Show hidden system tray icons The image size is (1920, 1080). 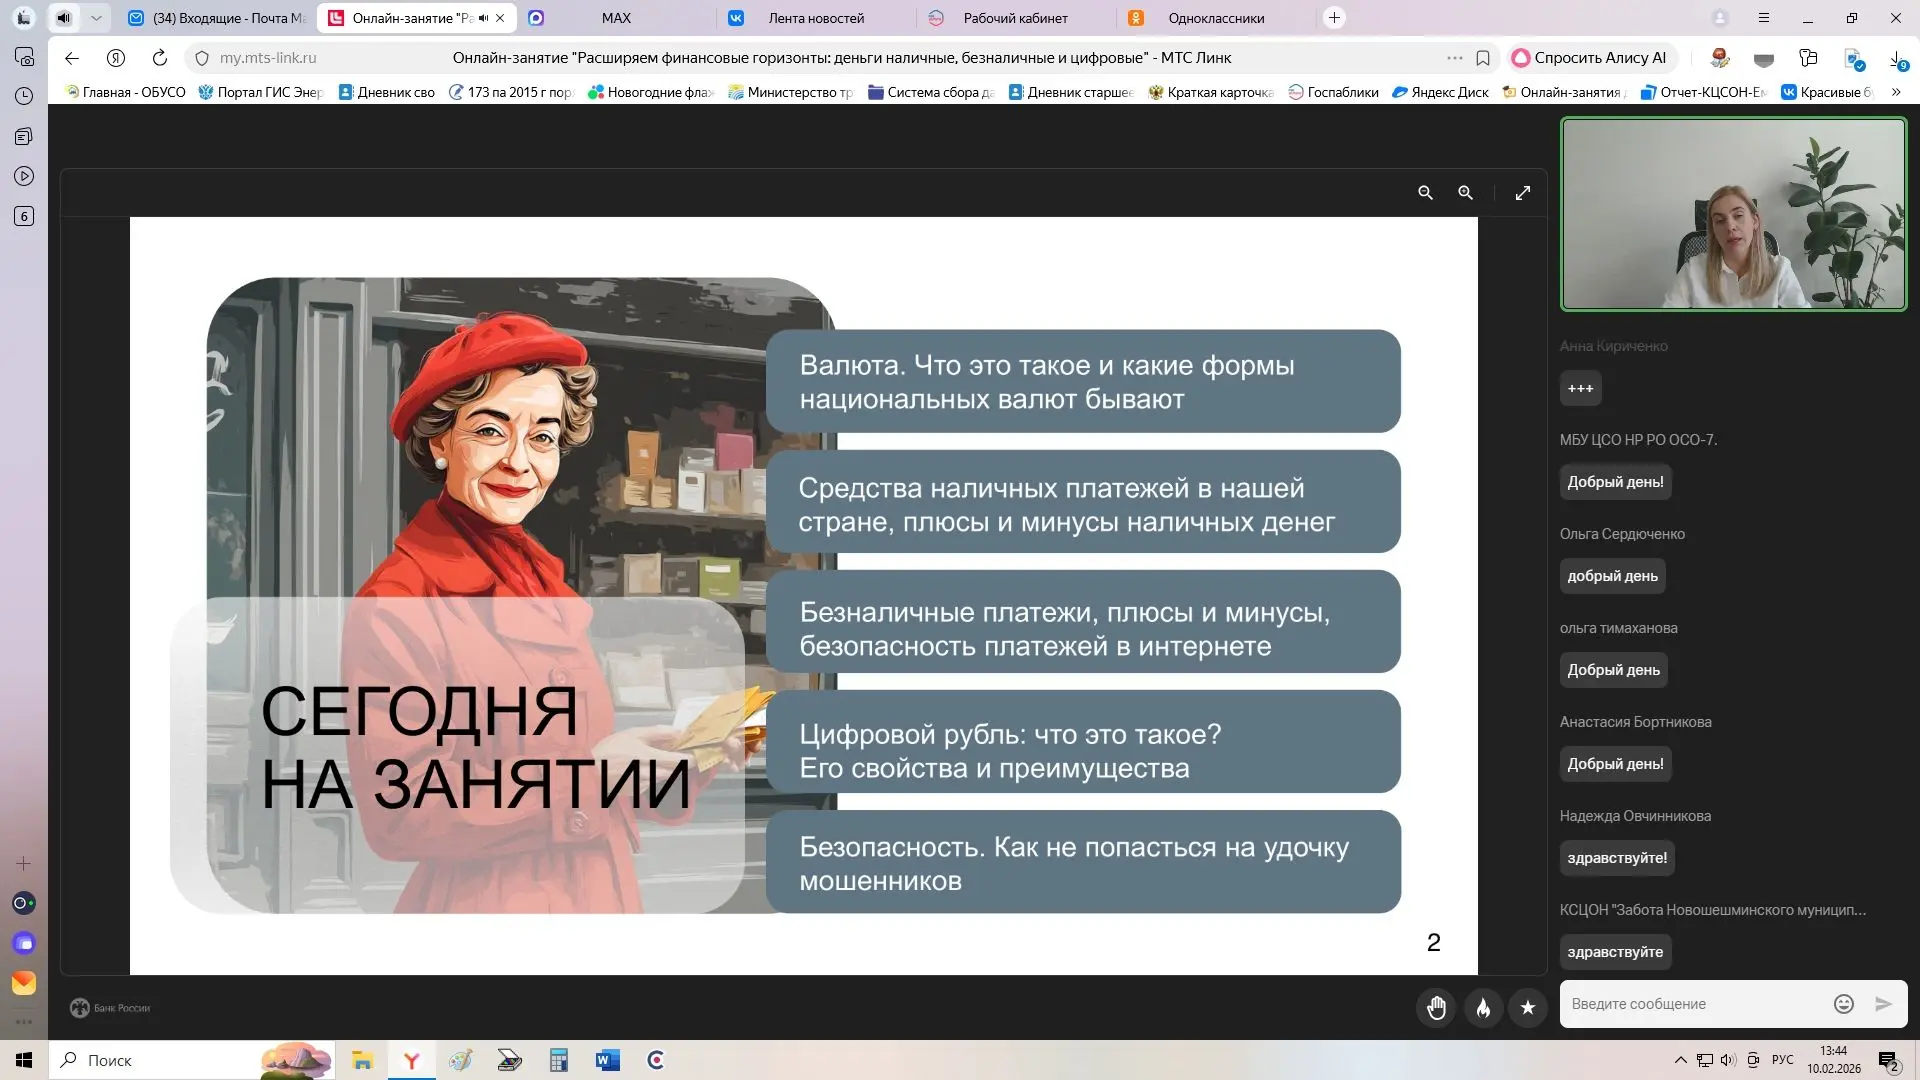[x=1680, y=1060]
